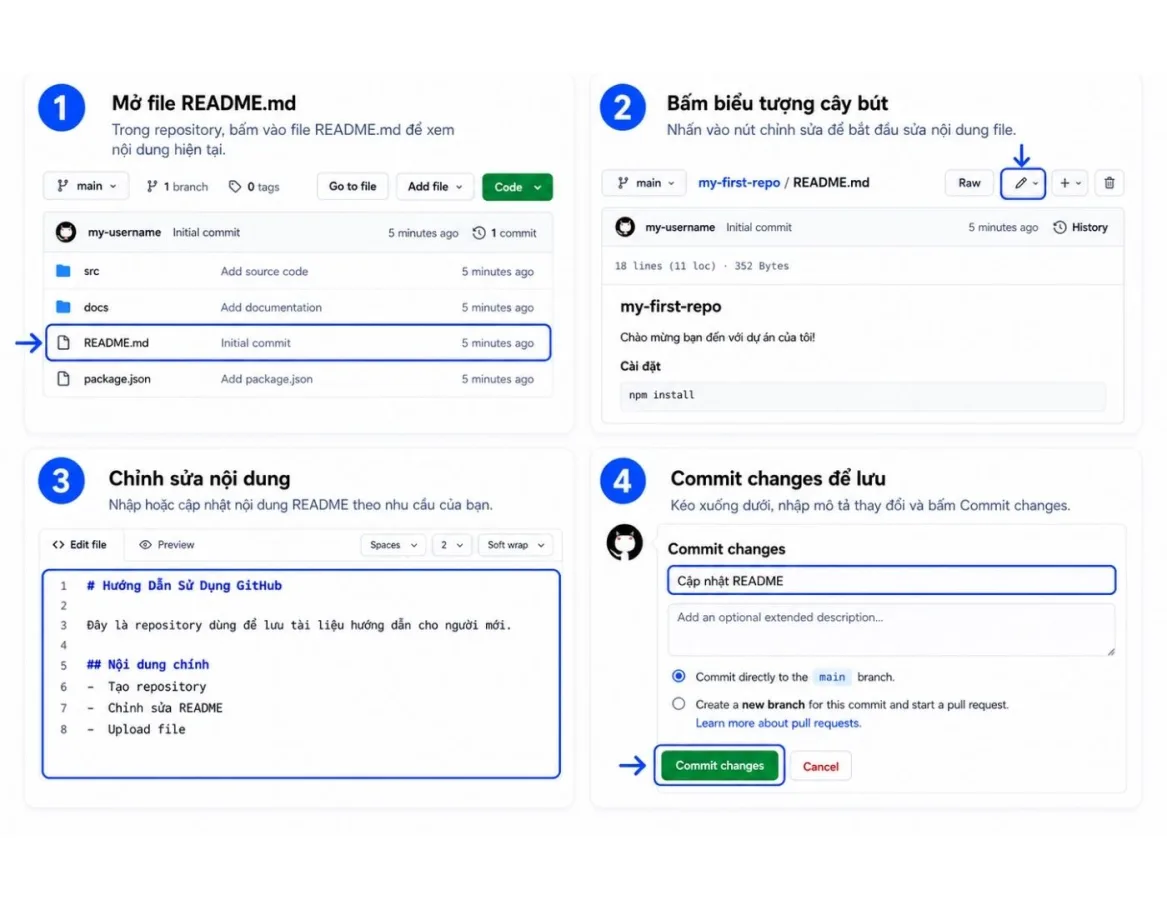Viewport: 1167px width, 900px height.
Task: Open the my-first-repo breadcrumb link
Action: (738, 182)
